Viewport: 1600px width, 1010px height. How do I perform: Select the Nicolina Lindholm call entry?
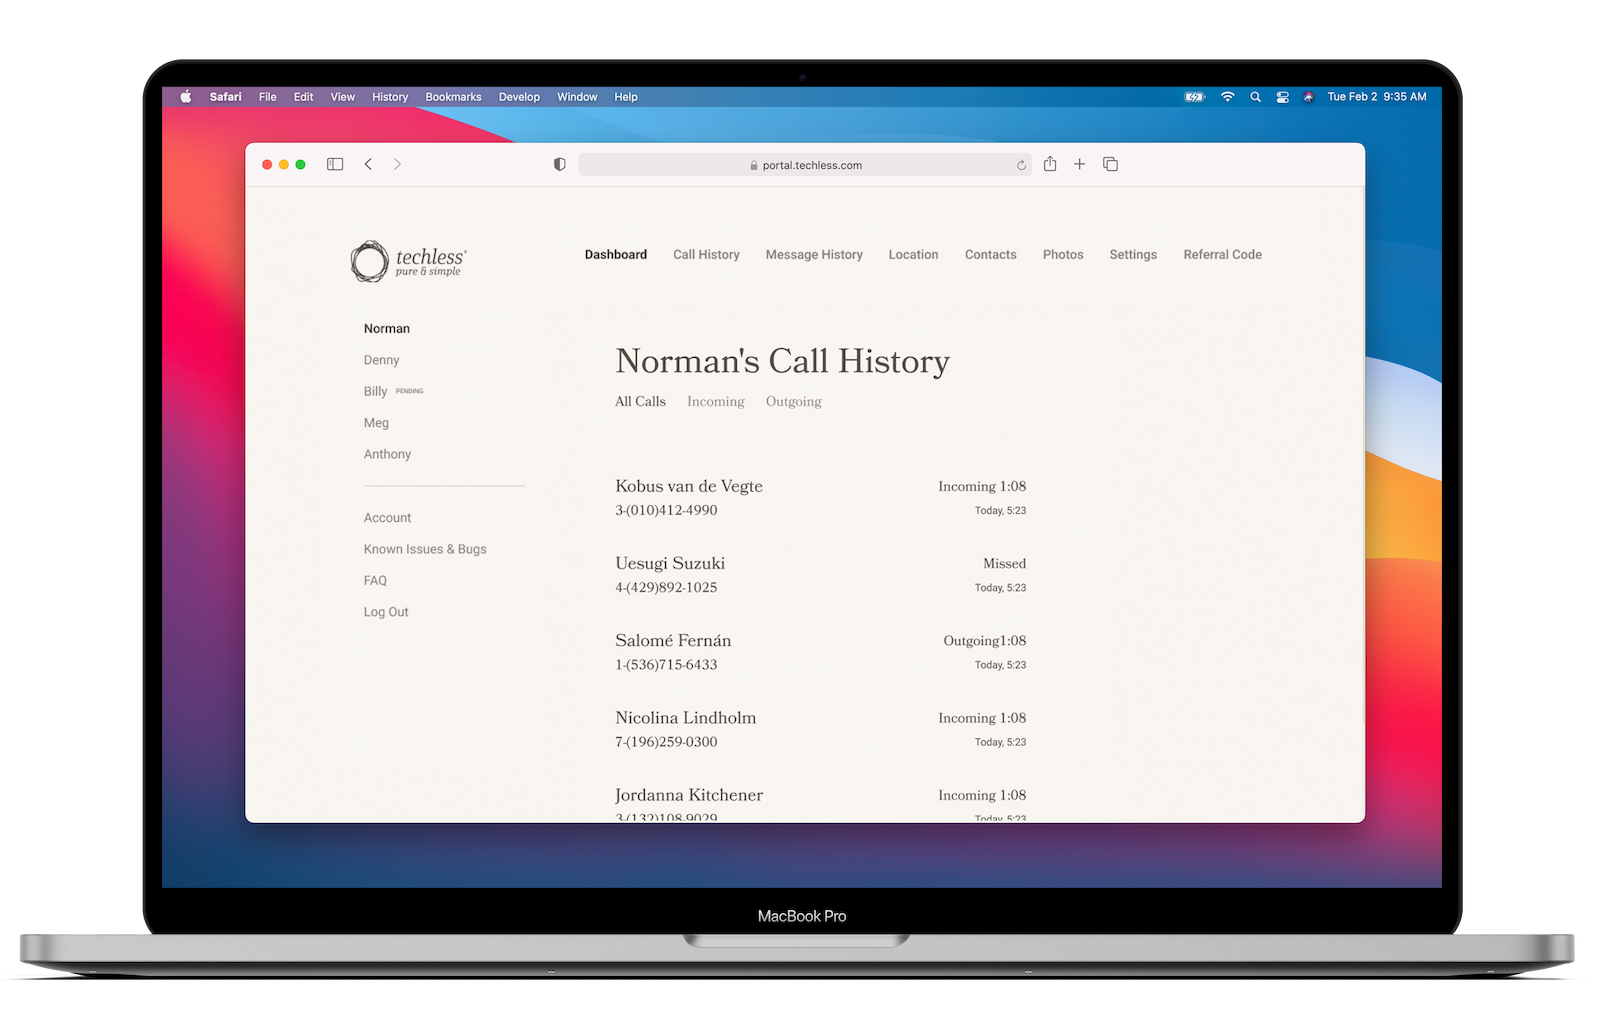[821, 729]
